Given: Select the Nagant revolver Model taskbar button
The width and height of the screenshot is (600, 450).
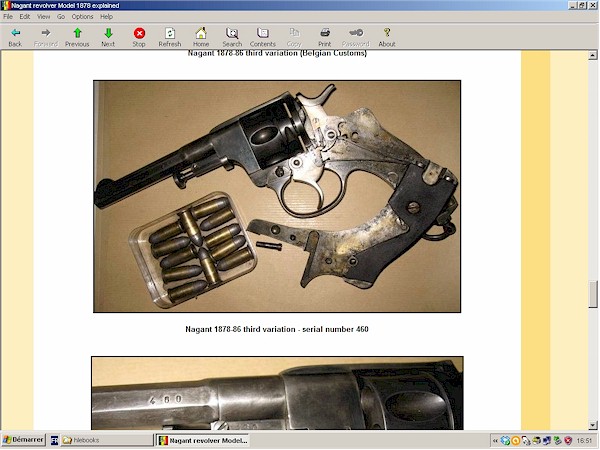Looking at the screenshot, I should pyautogui.click(x=203, y=440).
